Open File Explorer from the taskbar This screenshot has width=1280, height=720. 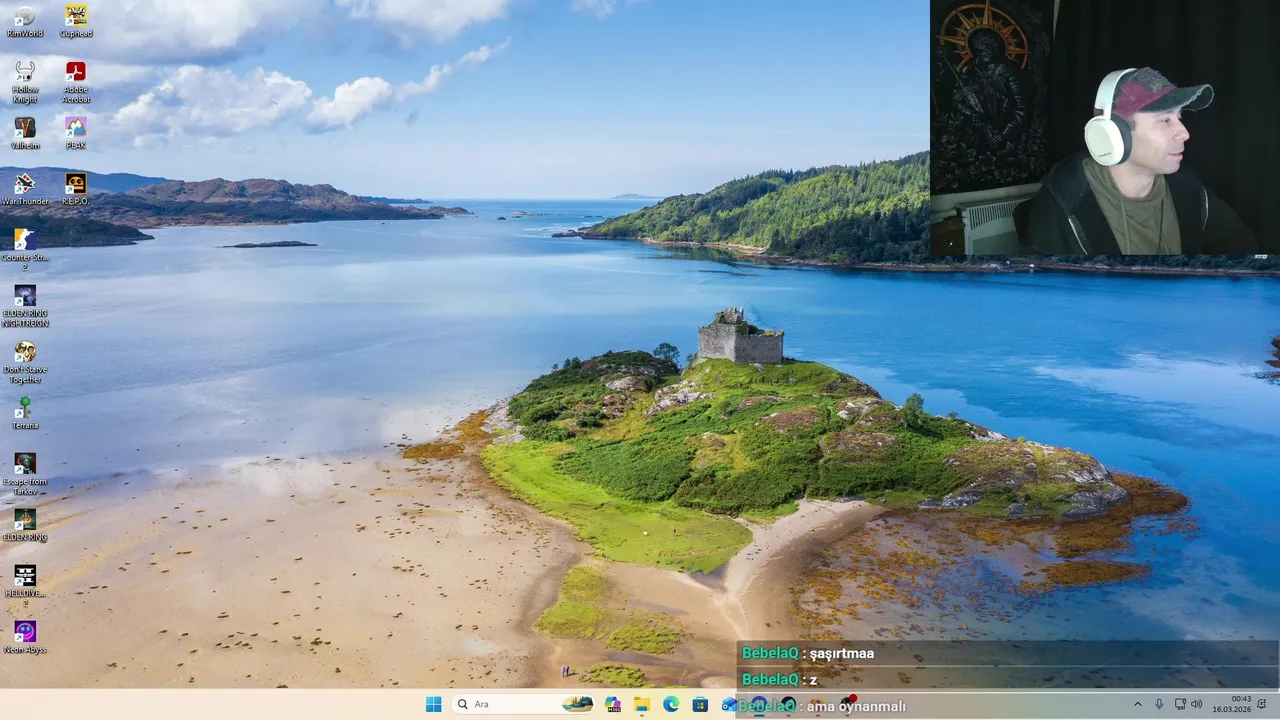tap(642, 704)
